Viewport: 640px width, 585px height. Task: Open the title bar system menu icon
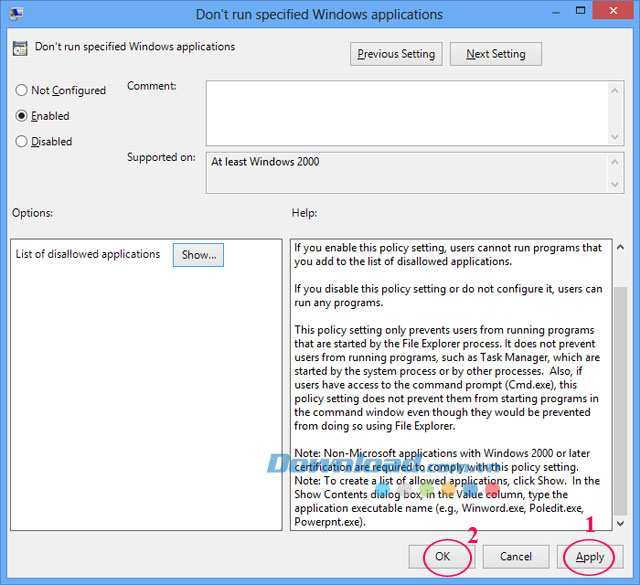point(16,13)
